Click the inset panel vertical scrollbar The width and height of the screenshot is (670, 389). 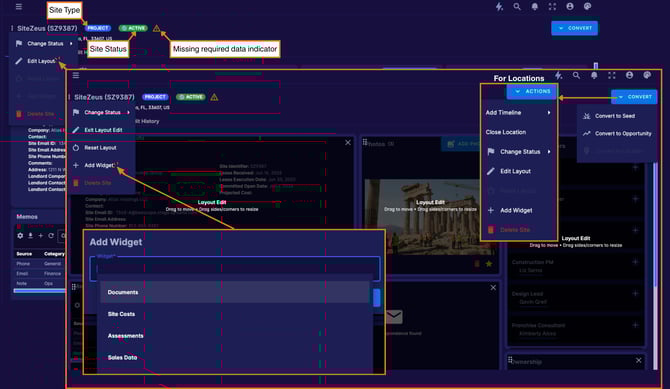pos(655,265)
